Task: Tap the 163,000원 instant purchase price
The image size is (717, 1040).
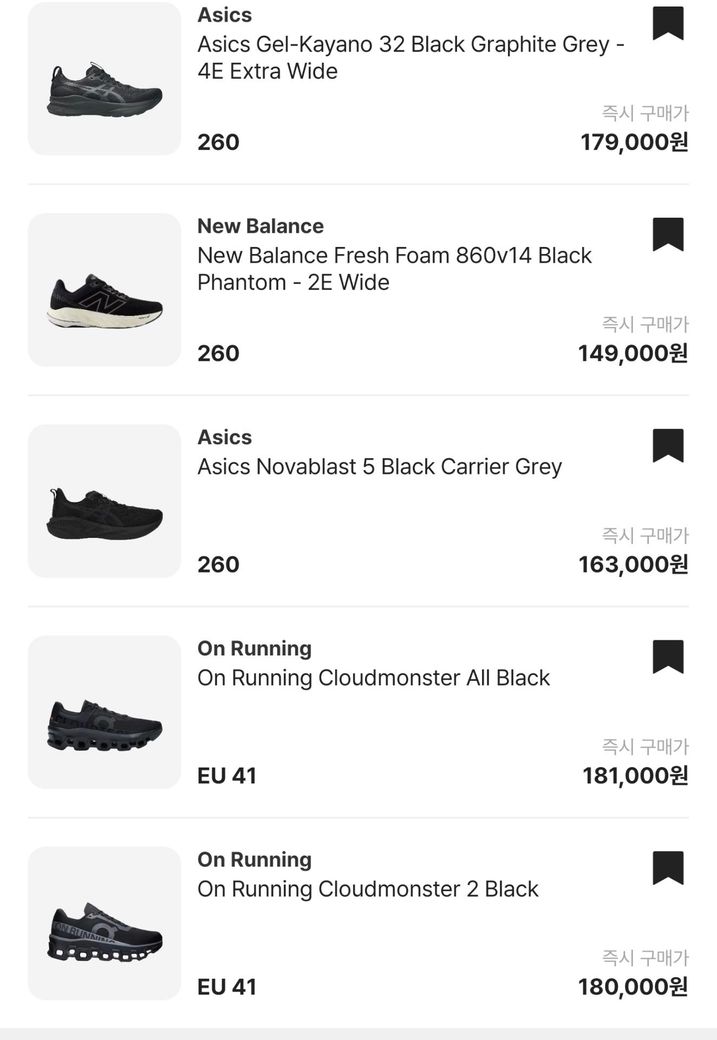Action: pyautogui.click(x=632, y=564)
